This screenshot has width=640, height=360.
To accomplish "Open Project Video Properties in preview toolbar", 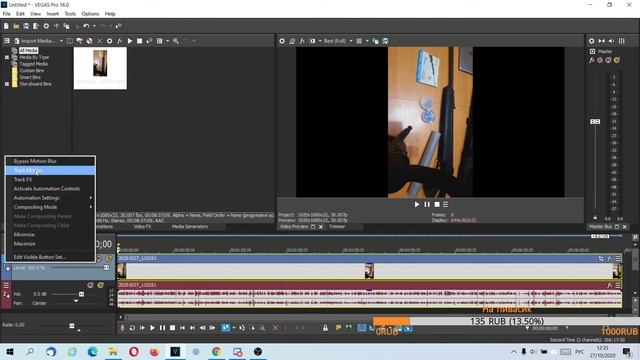I will pos(282,41).
